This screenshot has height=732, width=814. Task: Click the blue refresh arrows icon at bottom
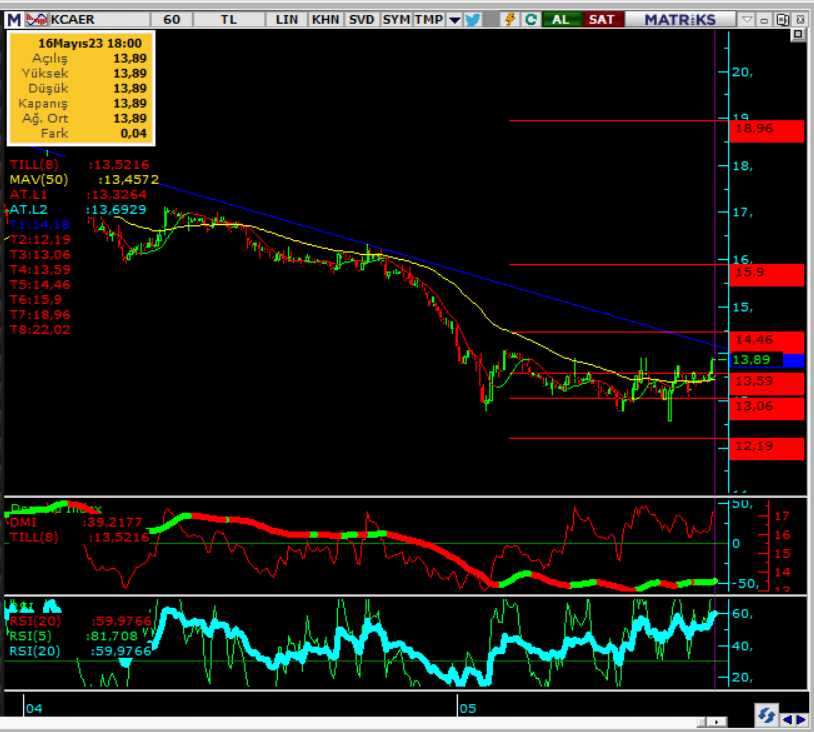(766, 715)
